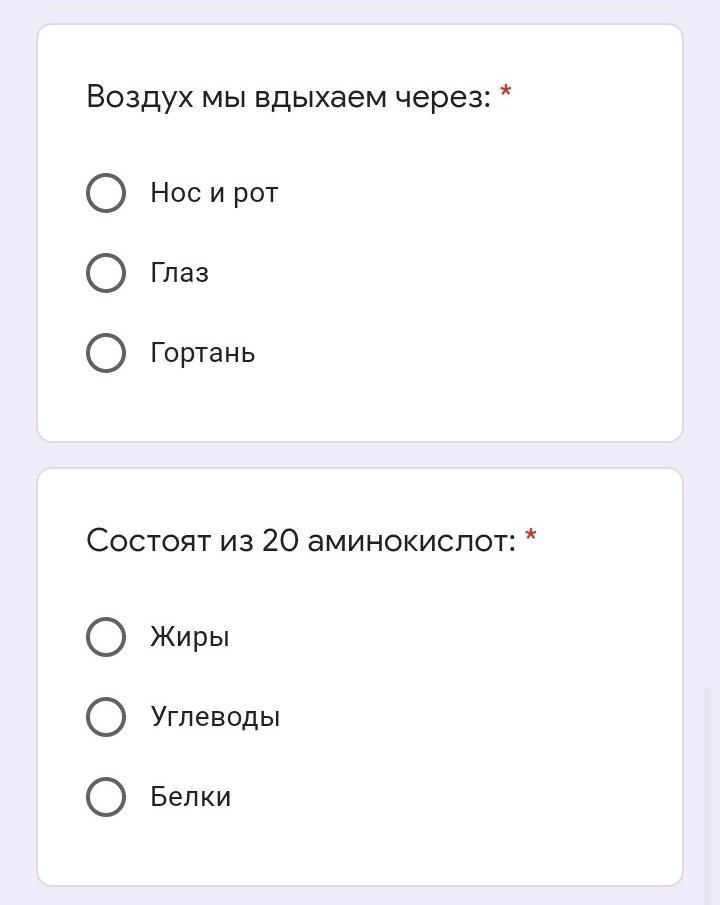Choose the "Белки" radio button

pos(106,797)
